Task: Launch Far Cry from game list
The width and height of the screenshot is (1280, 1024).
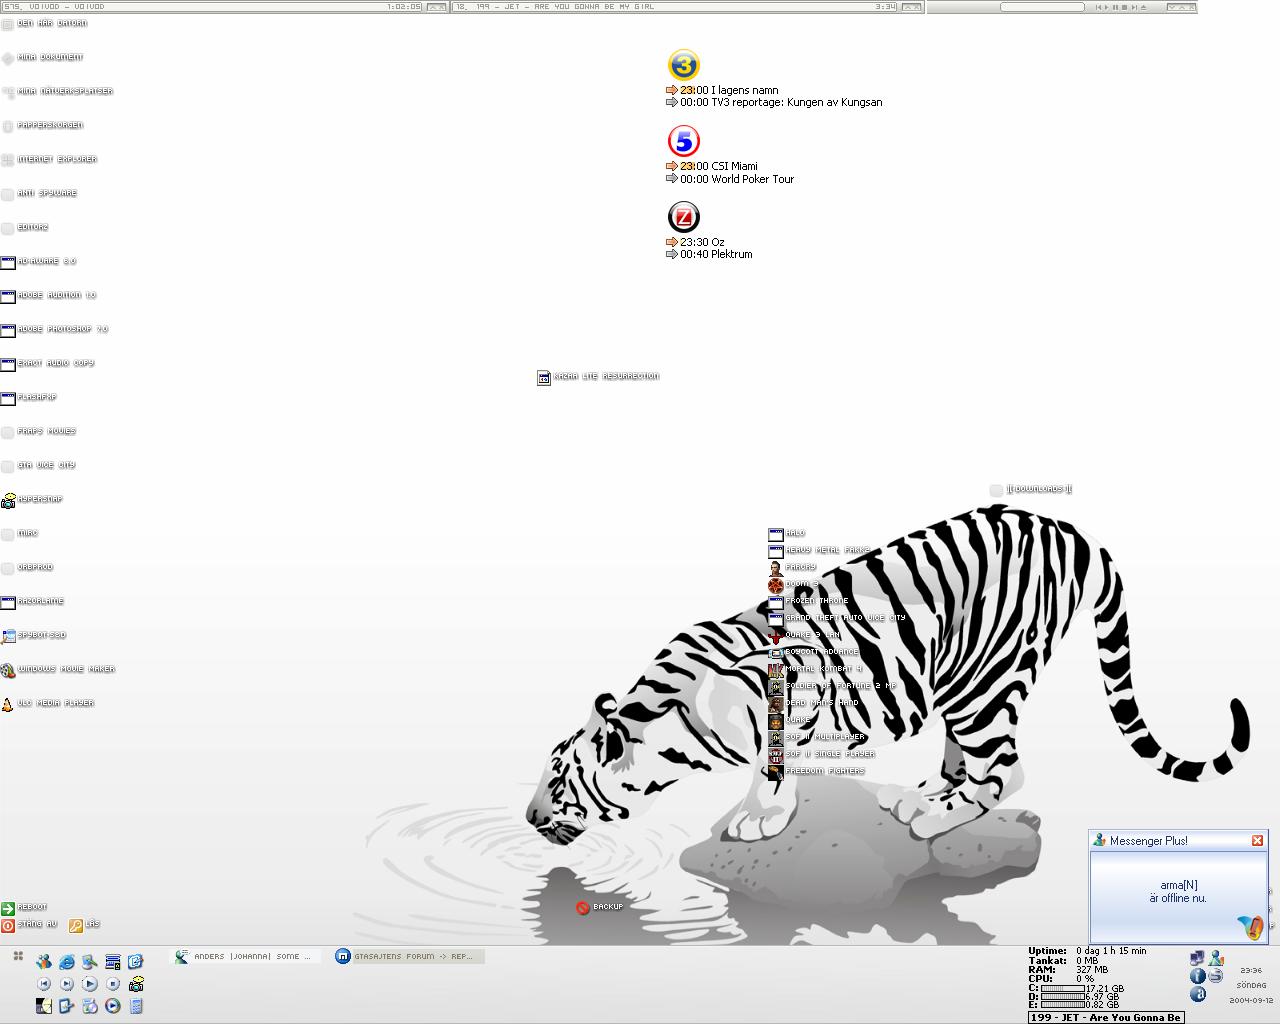Action: click(792, 567)
